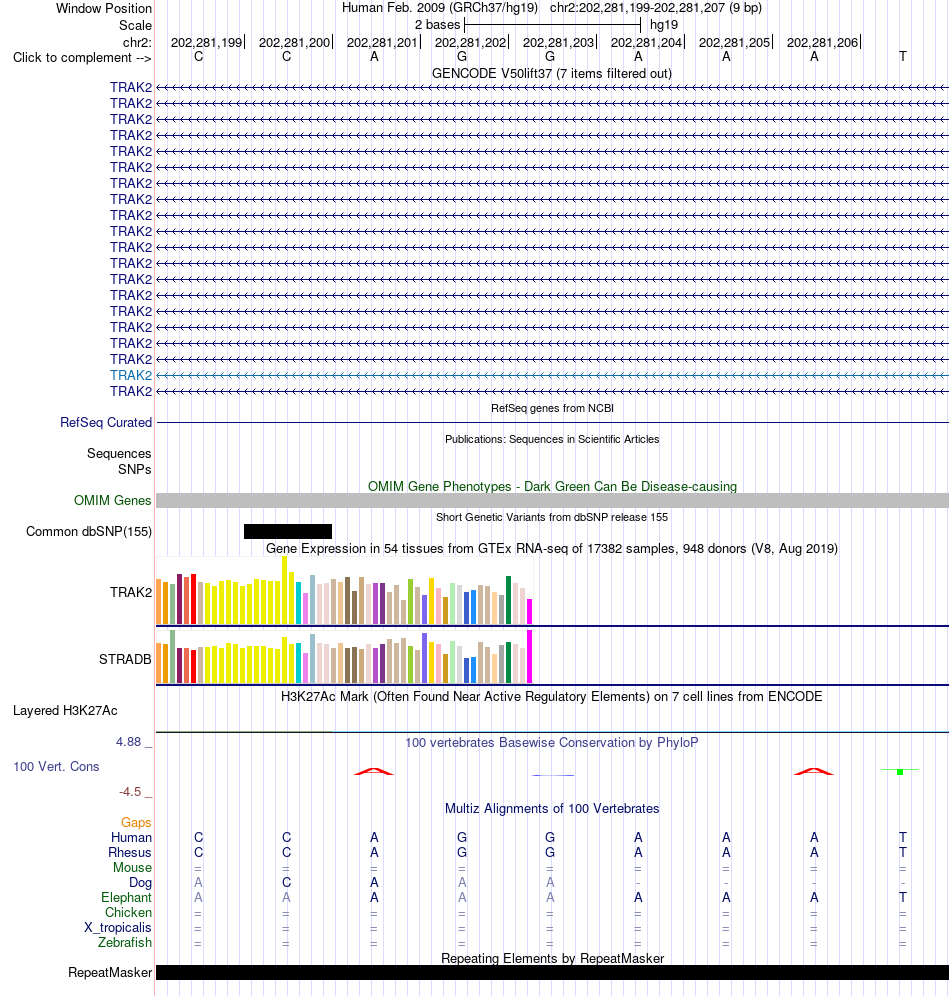Click the Window Position label
Image resolution: width=950 pixels, height=996 pixels.
pos(104,9)
